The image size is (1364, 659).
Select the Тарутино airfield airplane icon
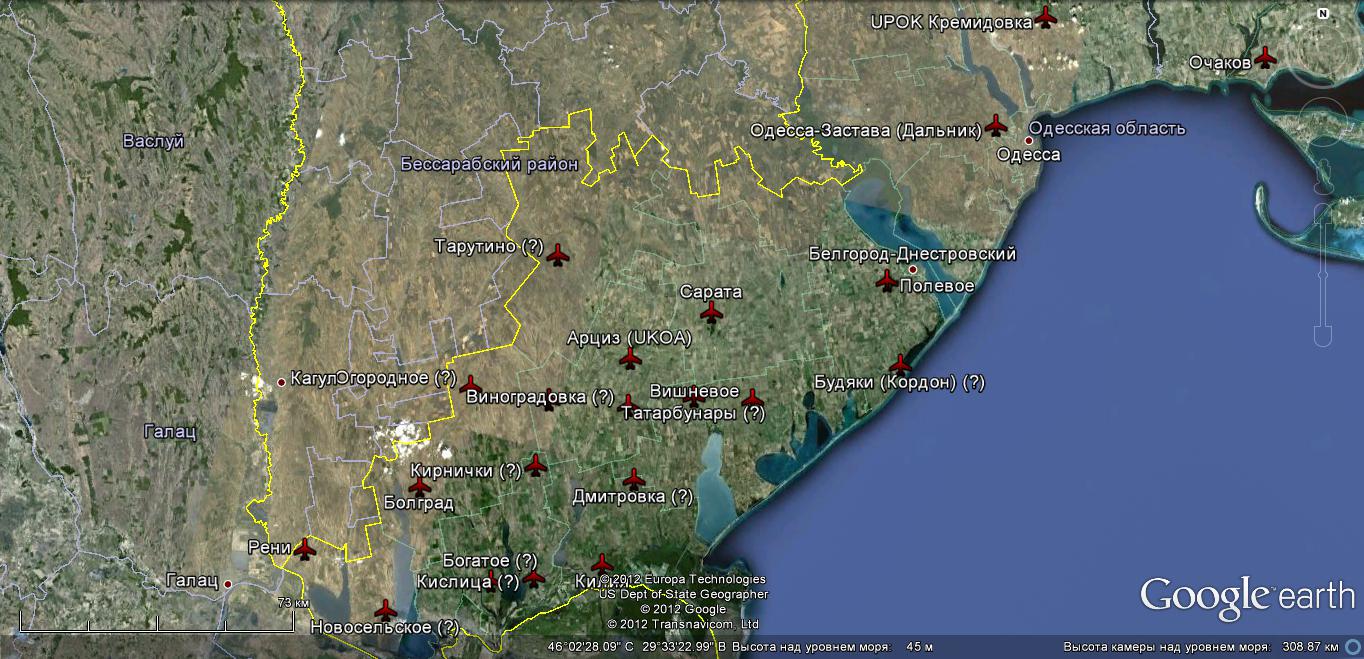(557, 255)
